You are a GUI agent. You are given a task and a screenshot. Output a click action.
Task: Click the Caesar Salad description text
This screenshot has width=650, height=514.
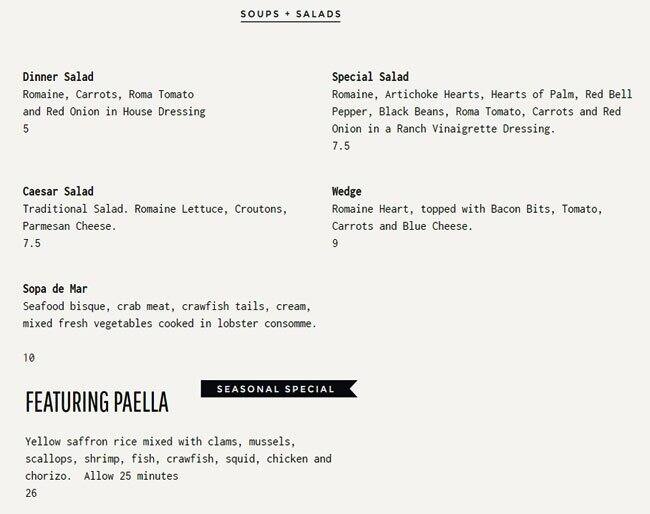[154, 217]
